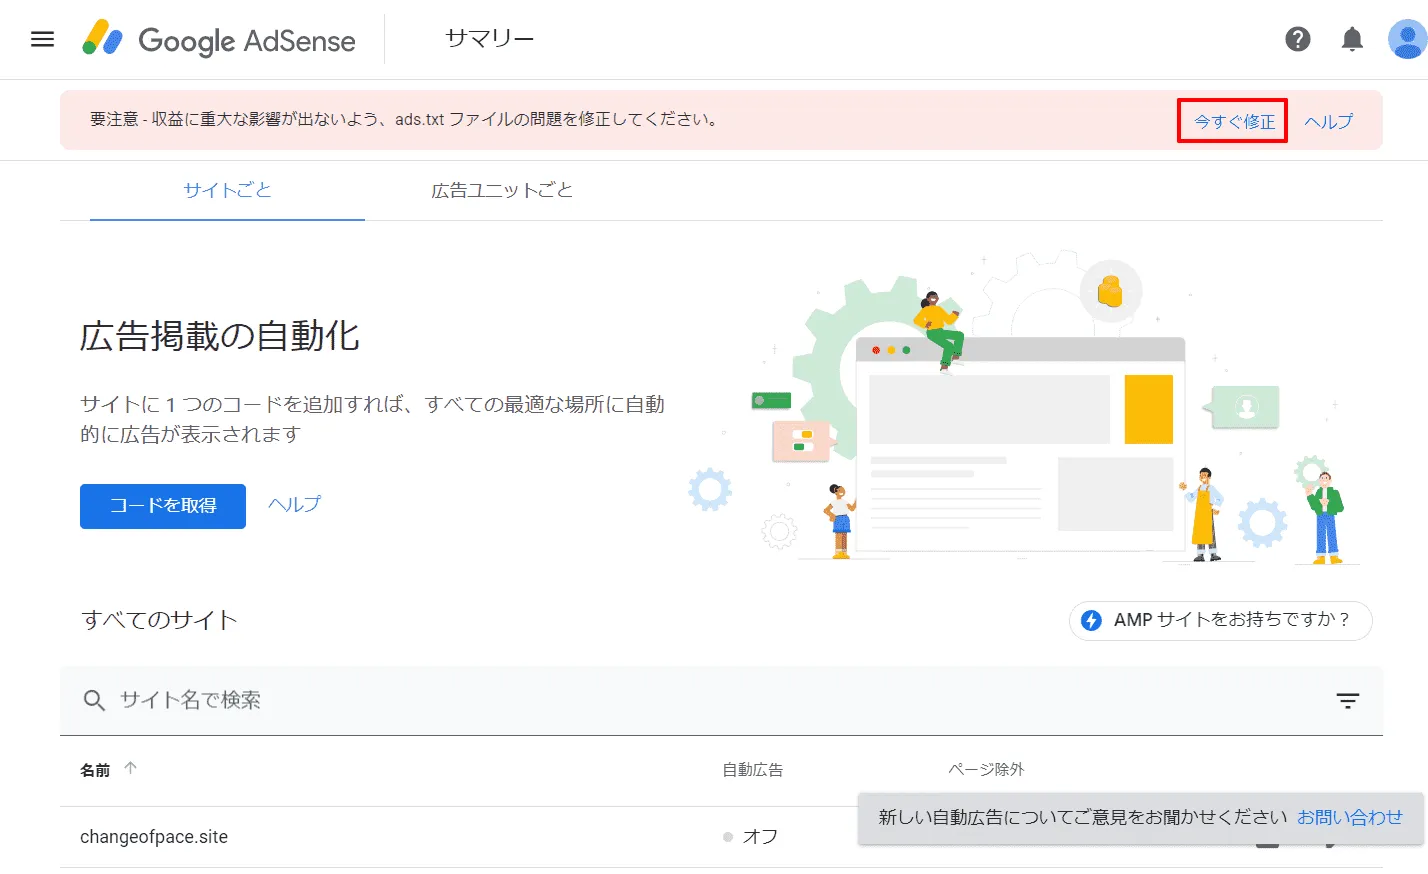Screen dimensions: 1428x874
Task: Click the search magnifier icon
Action: click(94, 700)
